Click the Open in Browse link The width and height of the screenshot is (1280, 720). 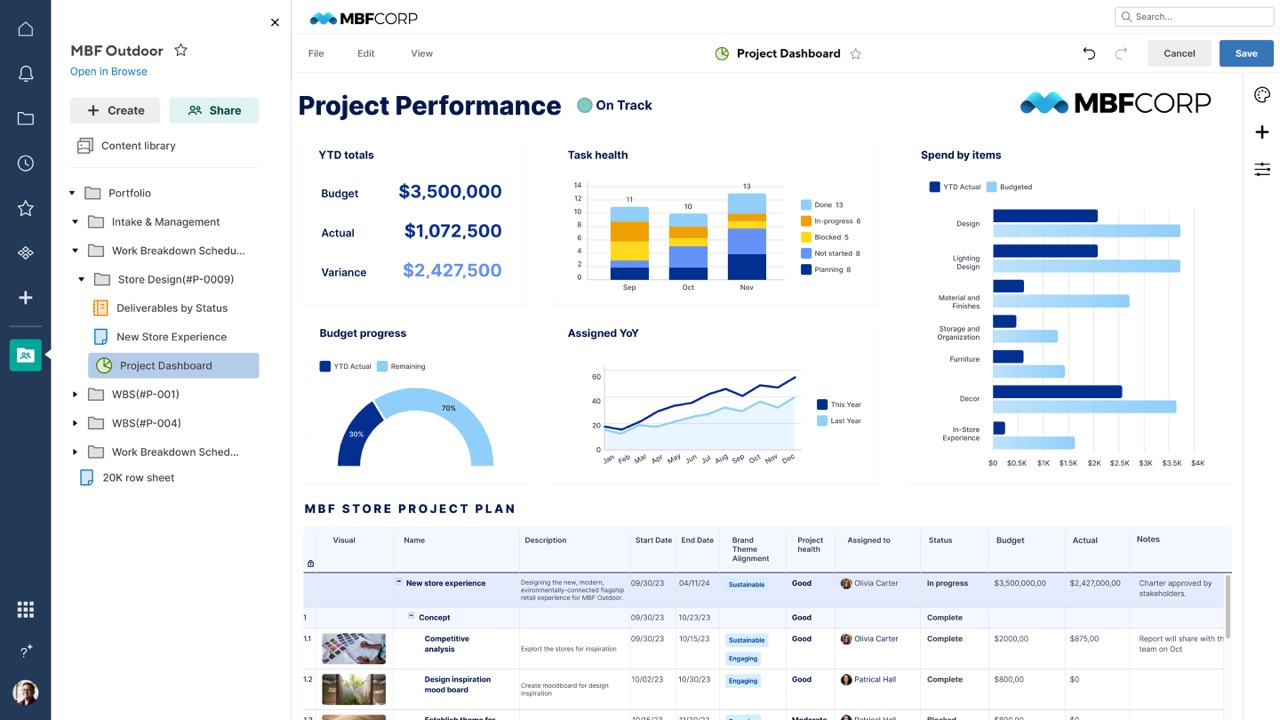108,71
